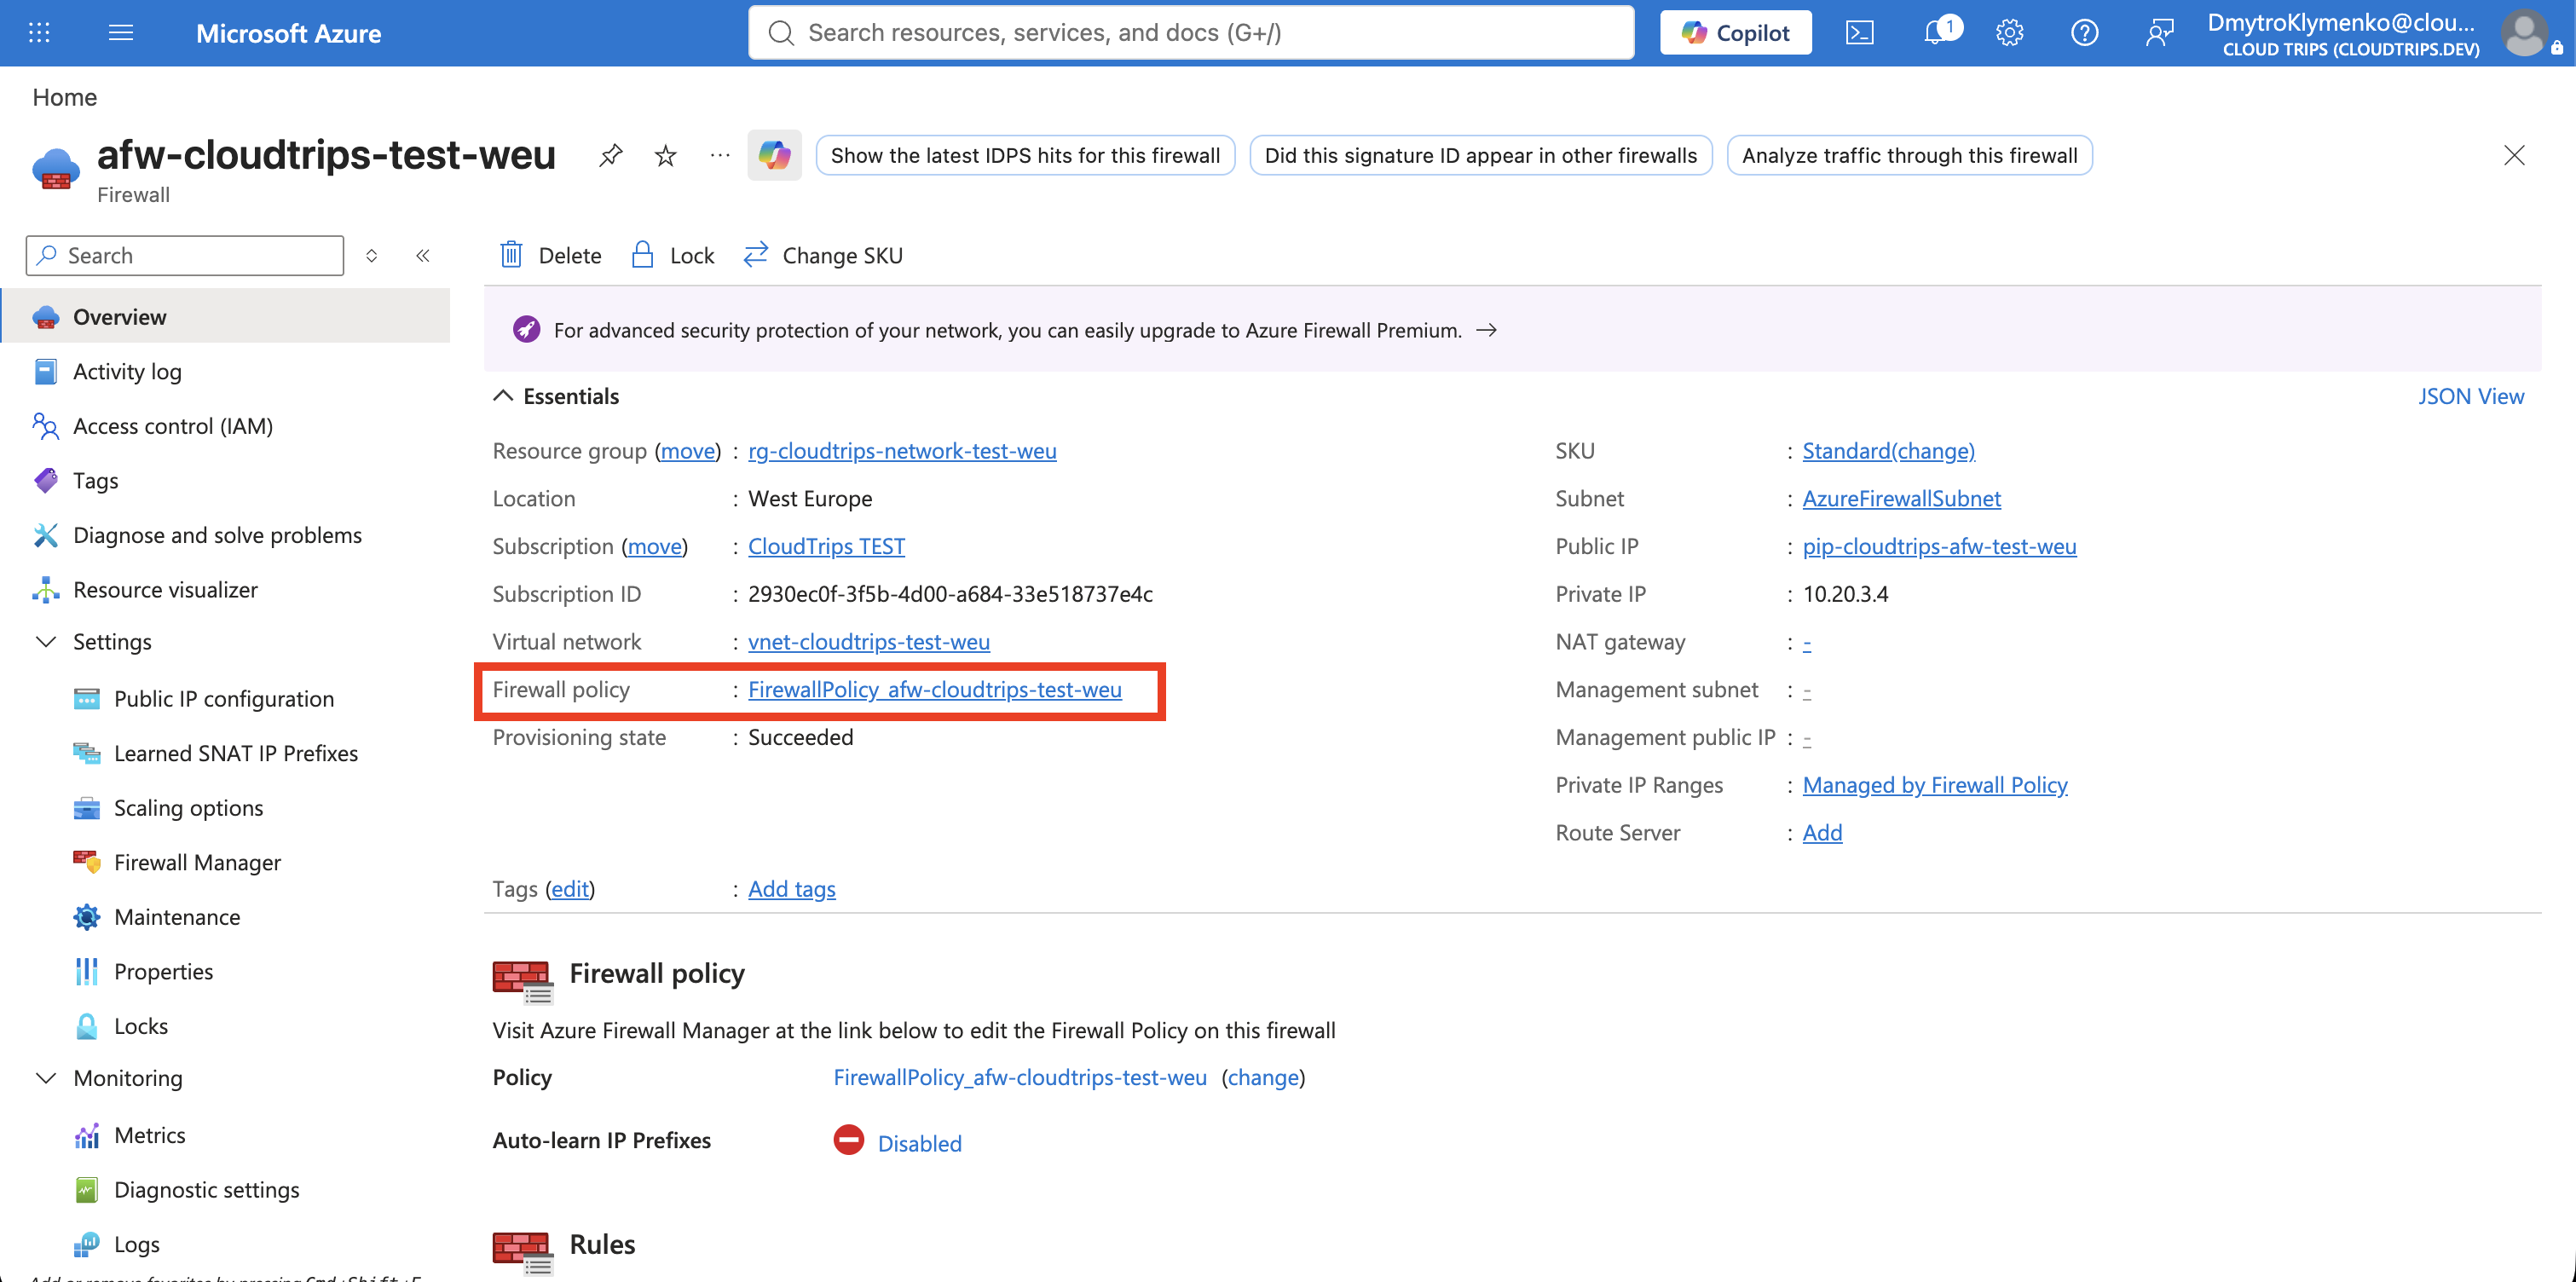Click Add tags link

pyautogui.click(x=792, y=889)
